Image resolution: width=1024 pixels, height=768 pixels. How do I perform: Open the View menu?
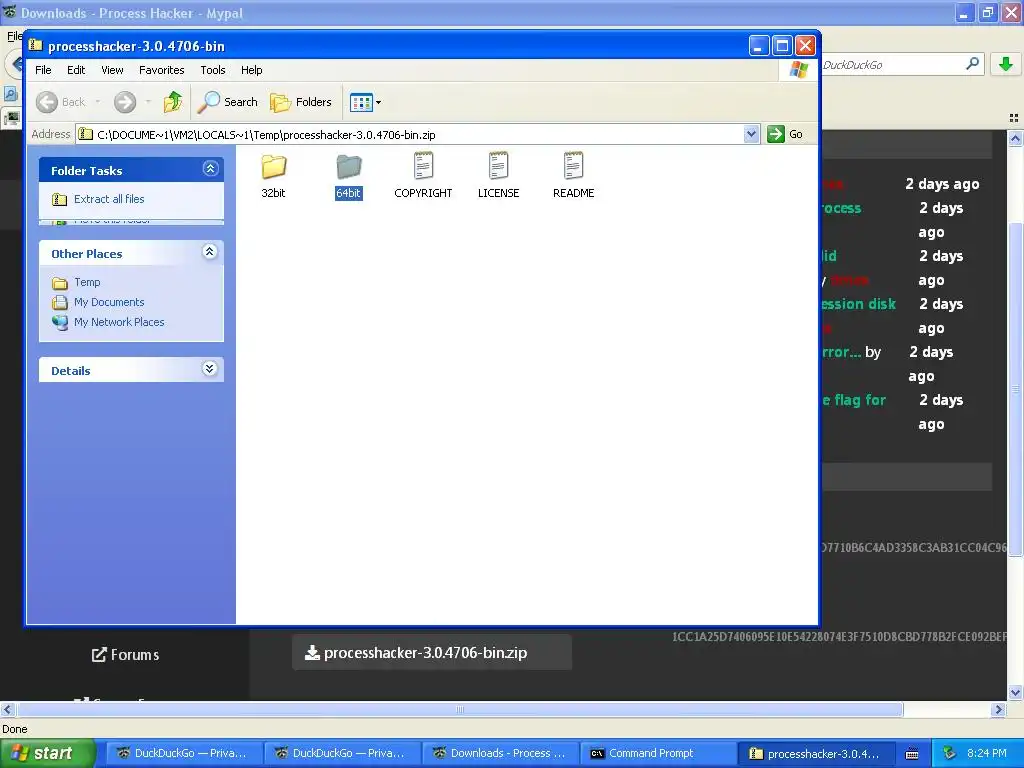pyautogui.click(x=112, y=70)
